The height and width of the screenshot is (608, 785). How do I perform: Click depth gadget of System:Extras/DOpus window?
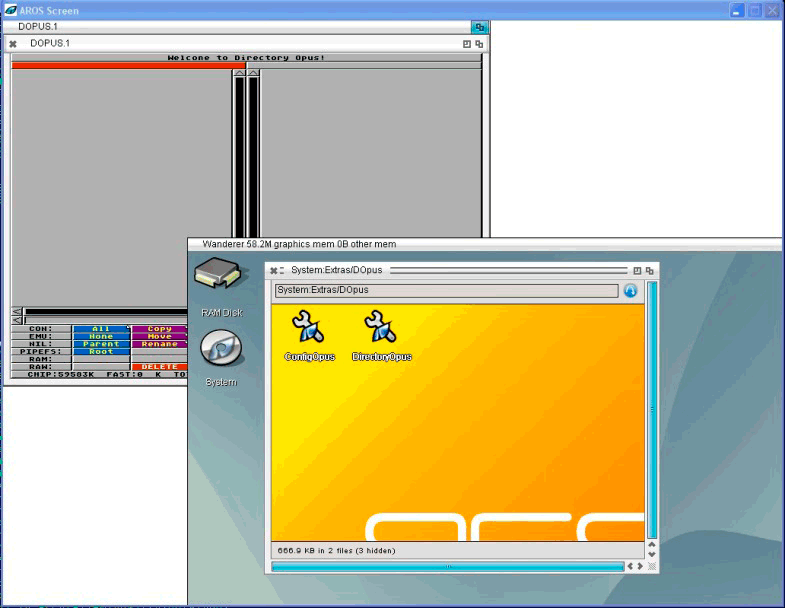(x=649, y=270)
